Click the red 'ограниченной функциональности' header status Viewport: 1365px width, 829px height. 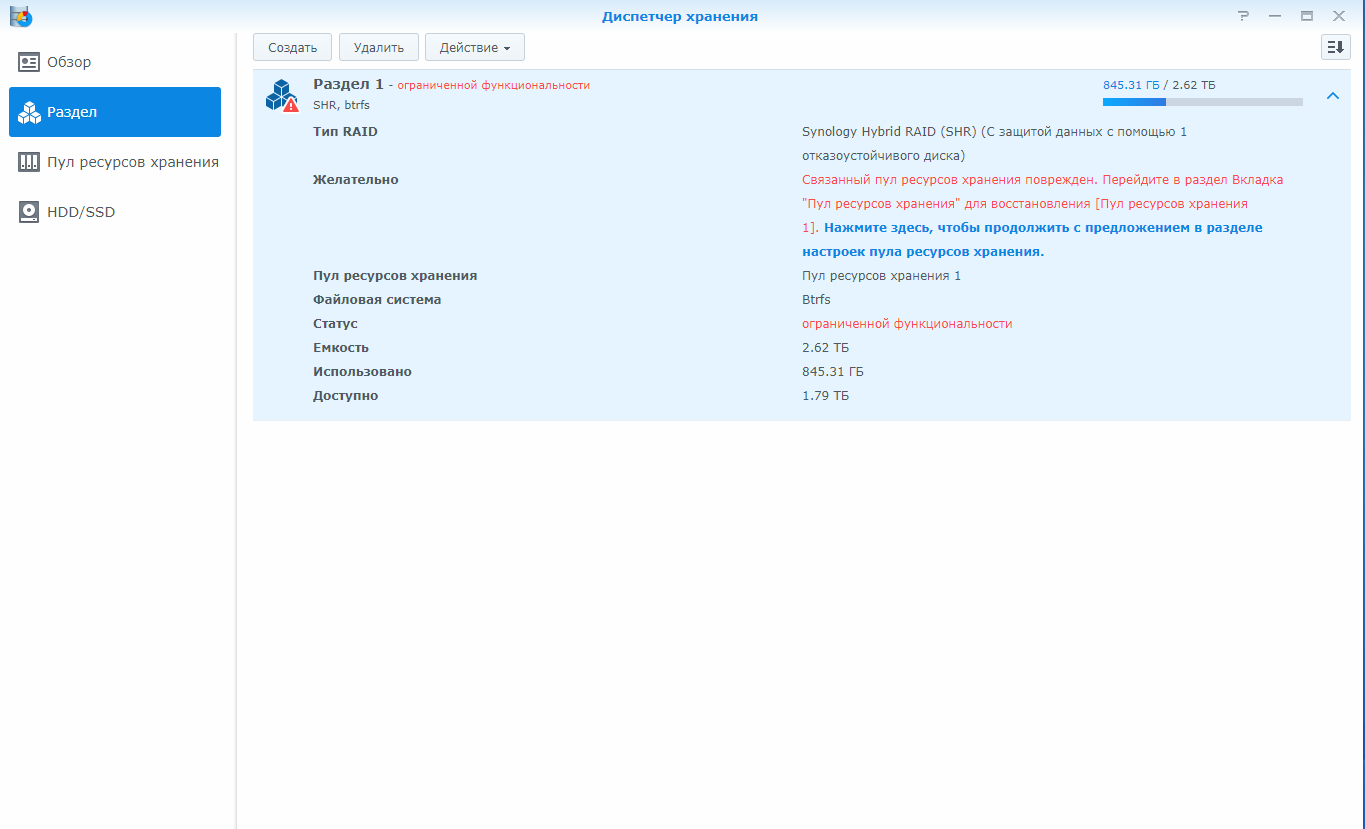(494, 85)
